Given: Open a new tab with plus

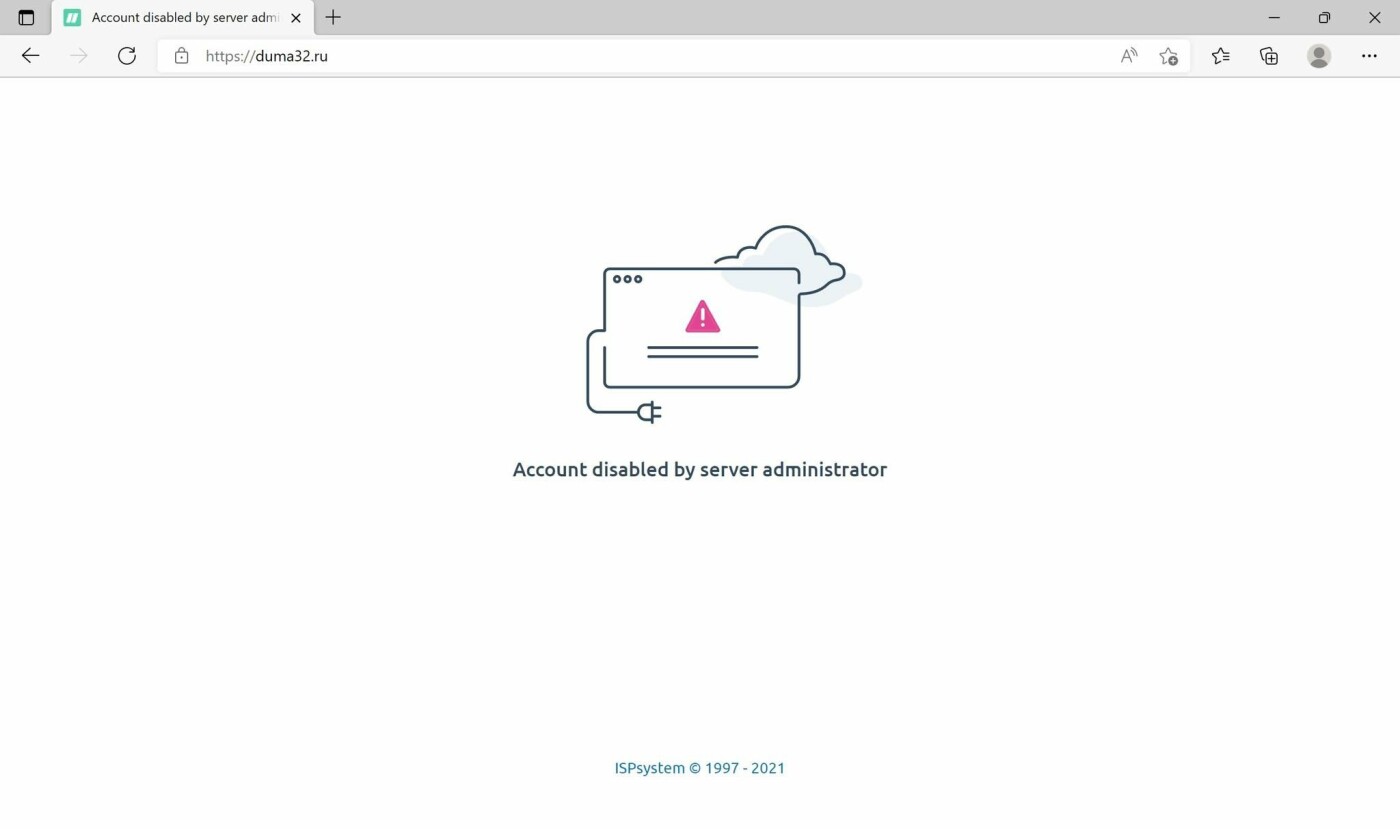Looking at the screenshot, I should 333,17.
